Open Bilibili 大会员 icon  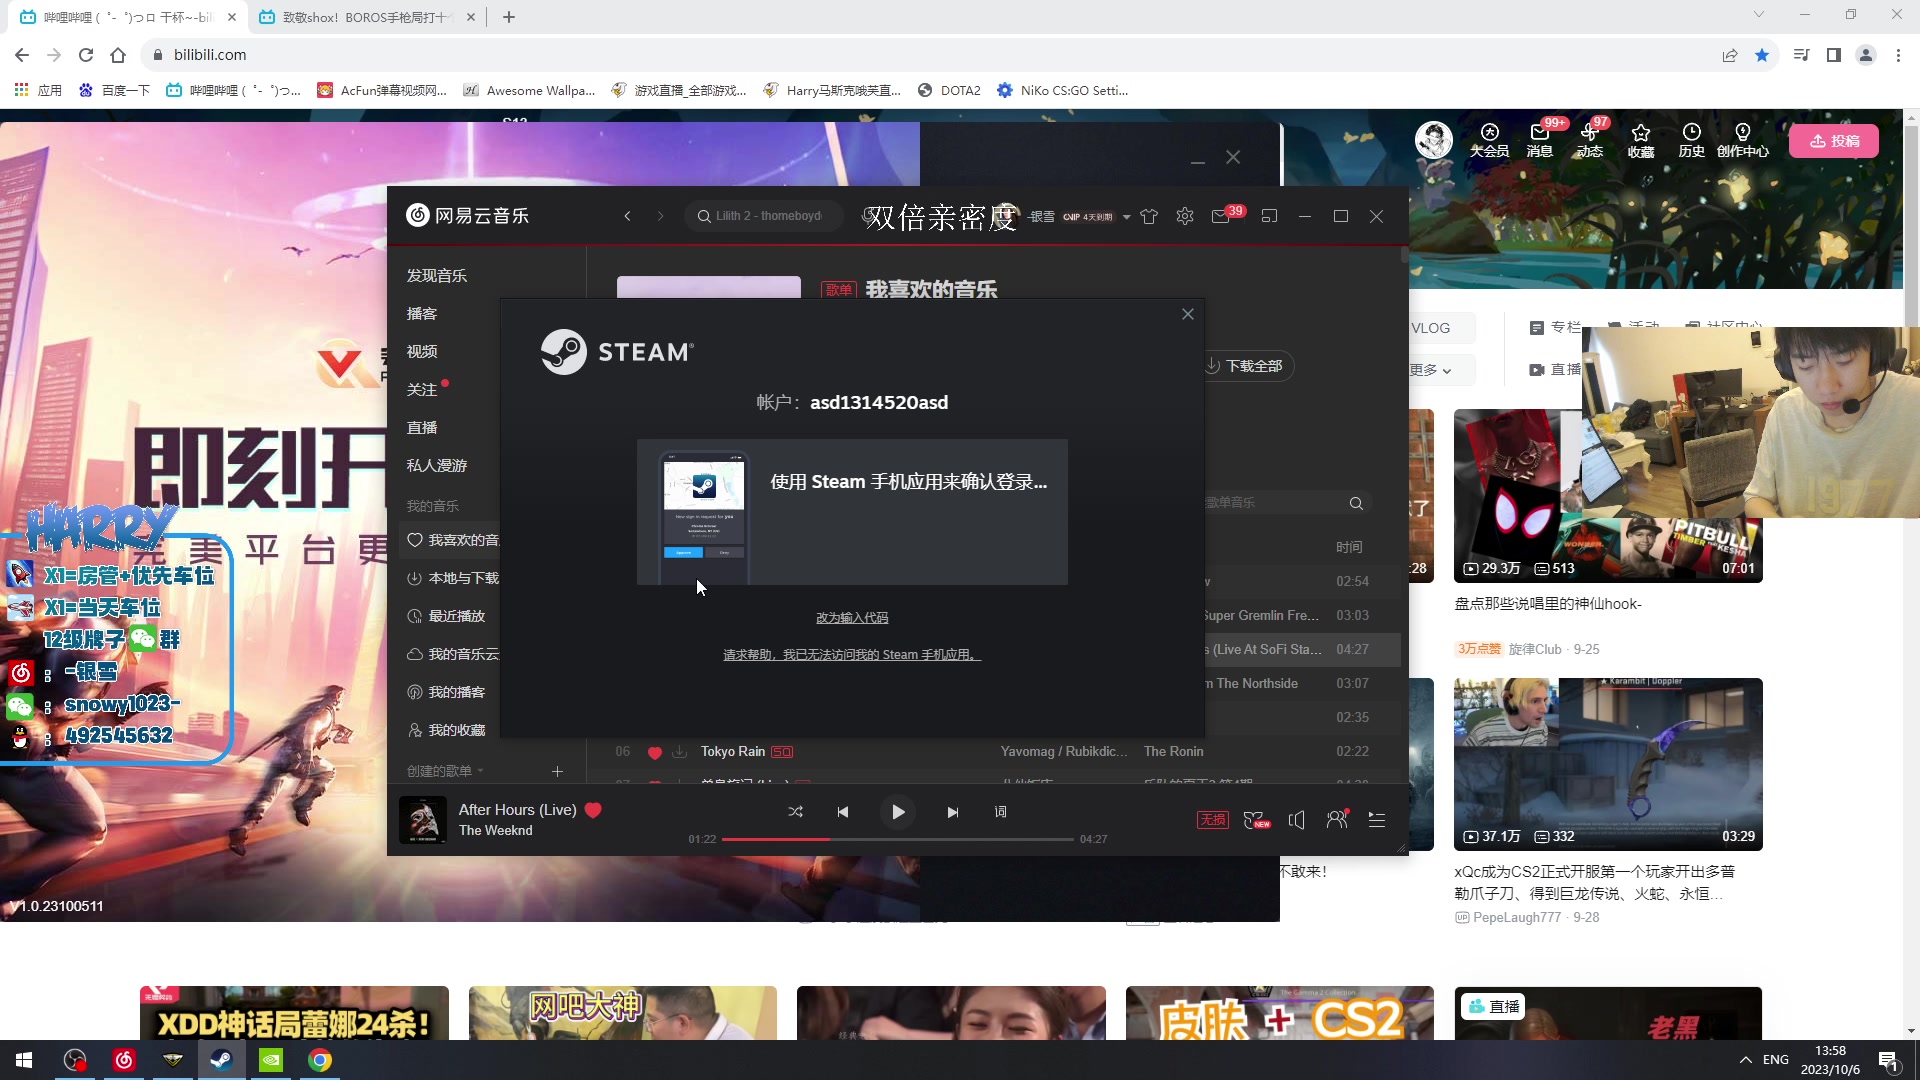pos(1489,140)
